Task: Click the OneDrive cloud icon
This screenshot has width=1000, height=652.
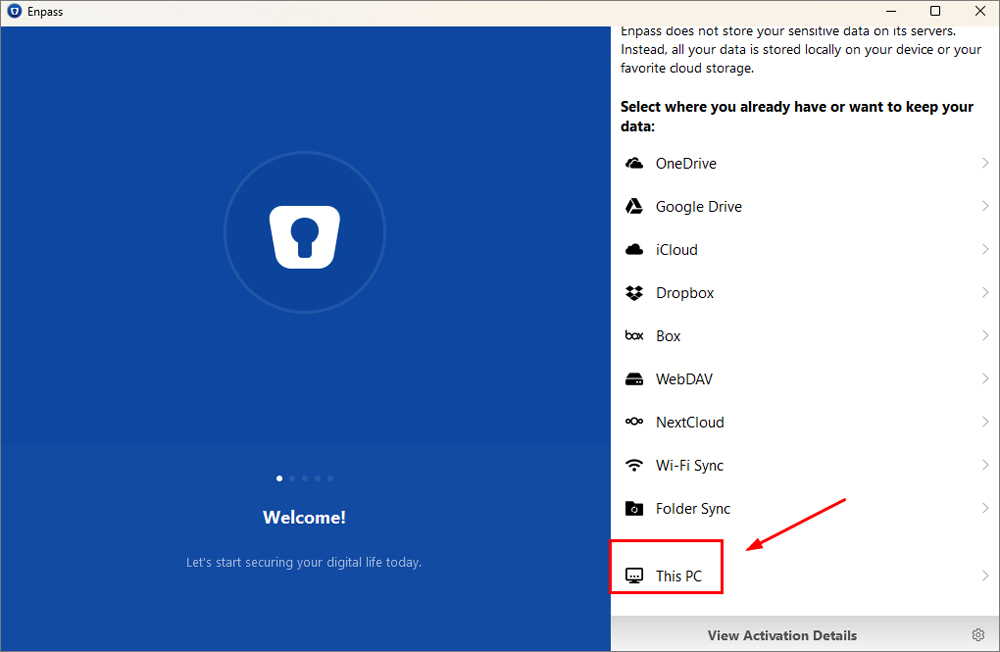Action: click(x=633, y=163)
